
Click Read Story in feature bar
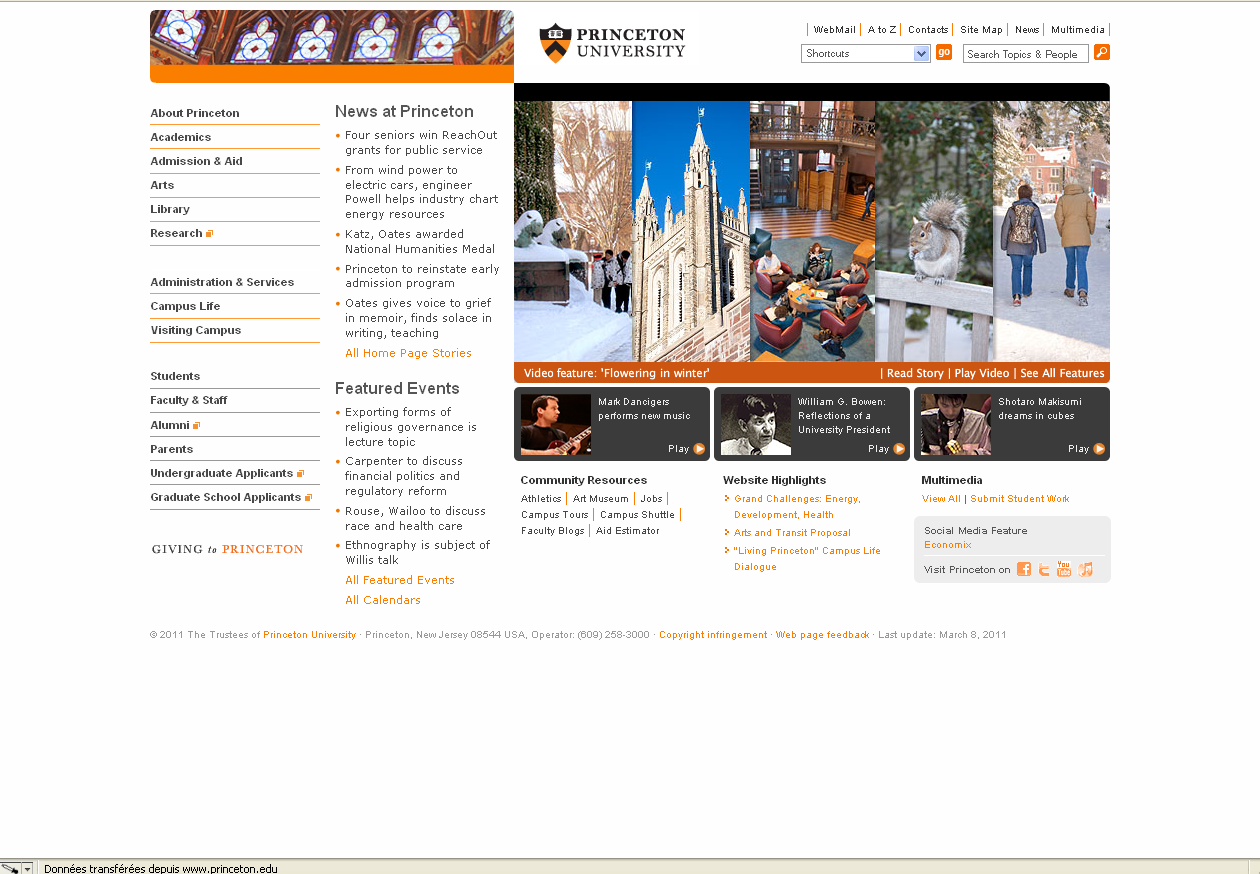[915, 373]
